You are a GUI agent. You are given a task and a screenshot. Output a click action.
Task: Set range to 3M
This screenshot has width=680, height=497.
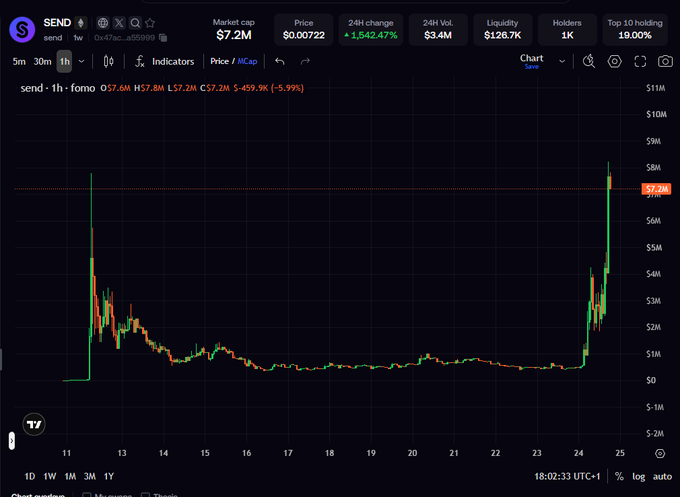[x=90, y=476]
